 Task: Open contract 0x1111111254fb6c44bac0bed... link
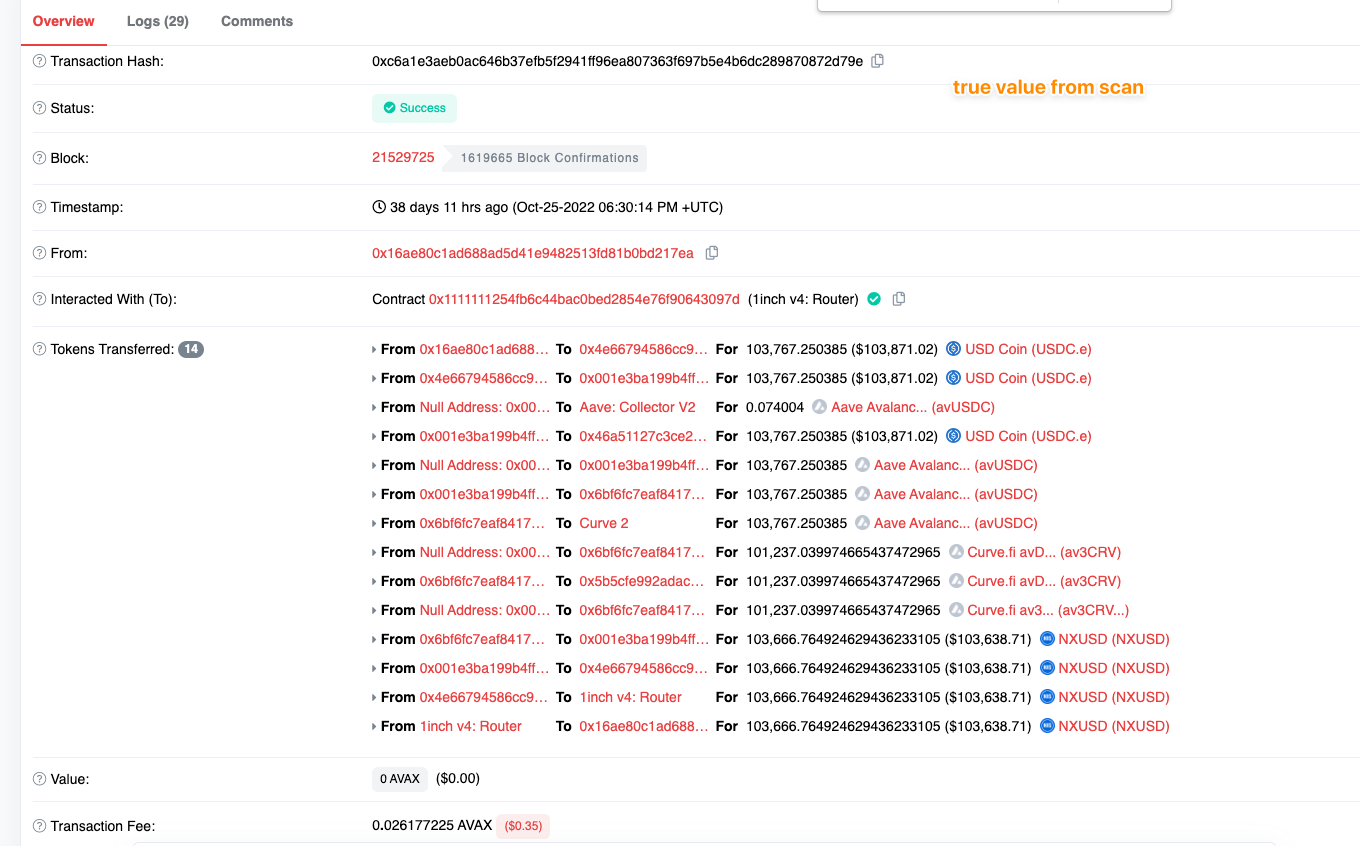point(584,299)
